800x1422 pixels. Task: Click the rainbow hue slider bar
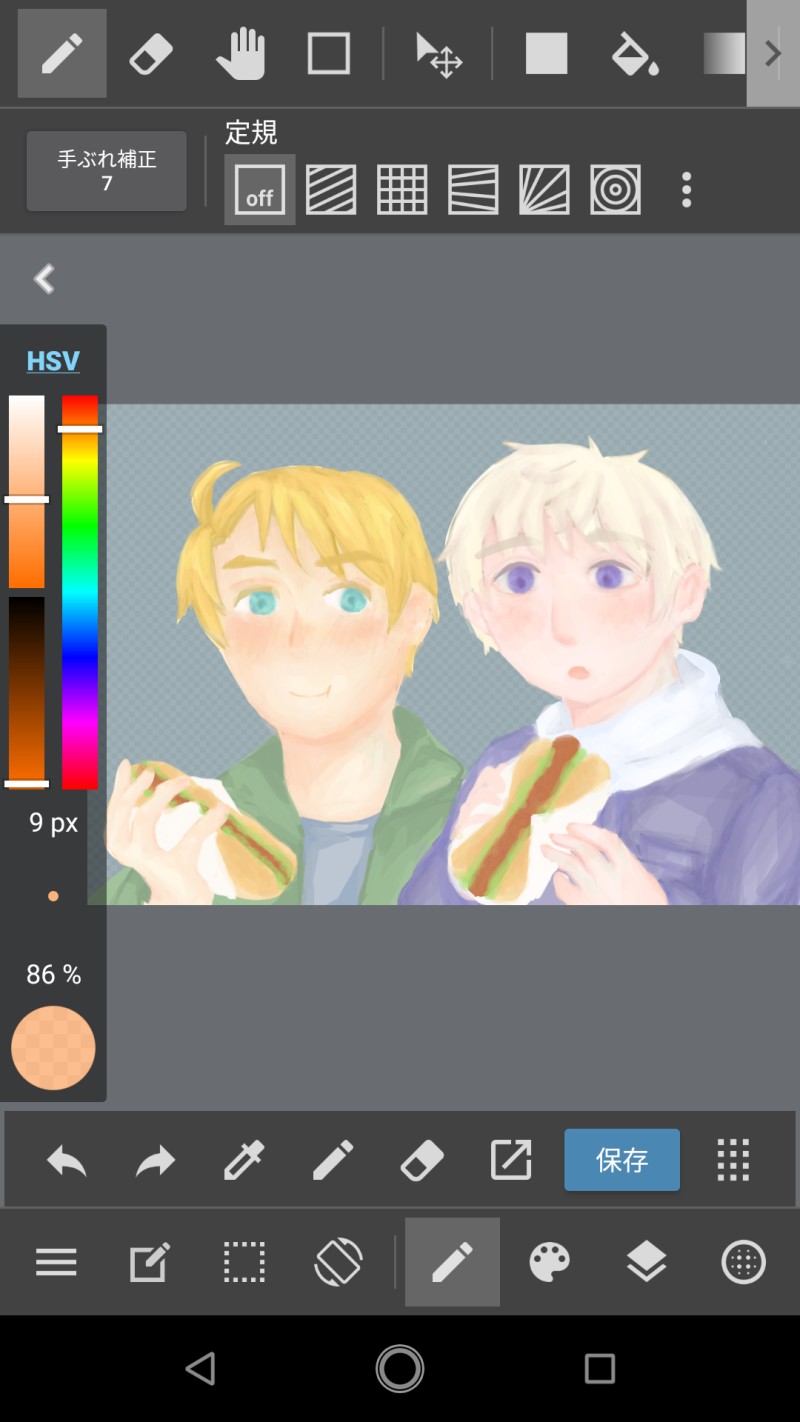(80, 592)
